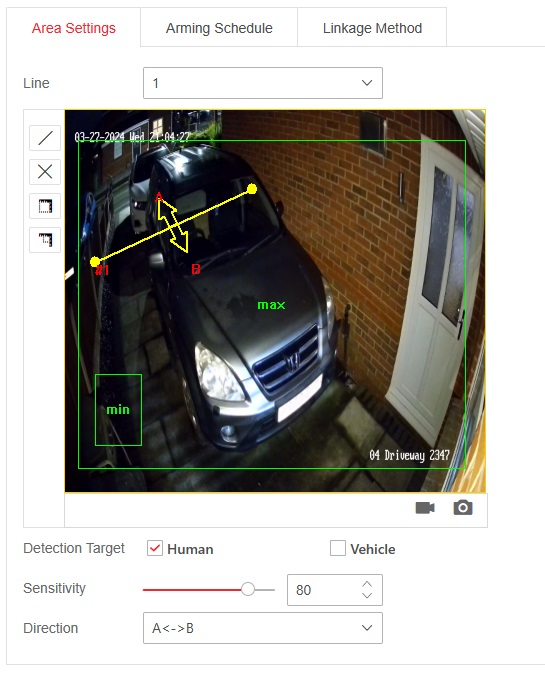Open the Linkage Method tab

coord(372,28)
